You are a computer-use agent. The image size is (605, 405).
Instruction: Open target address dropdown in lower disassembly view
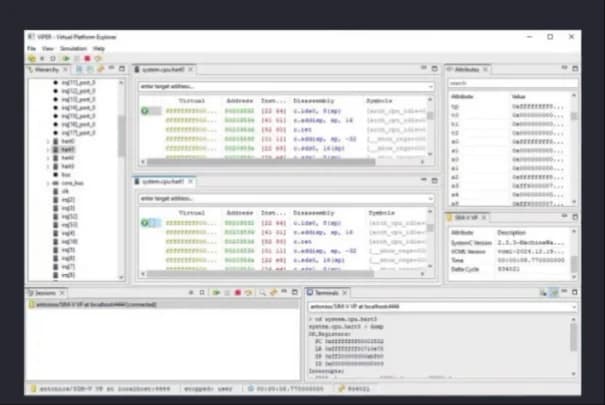click(x=430, y=199)
